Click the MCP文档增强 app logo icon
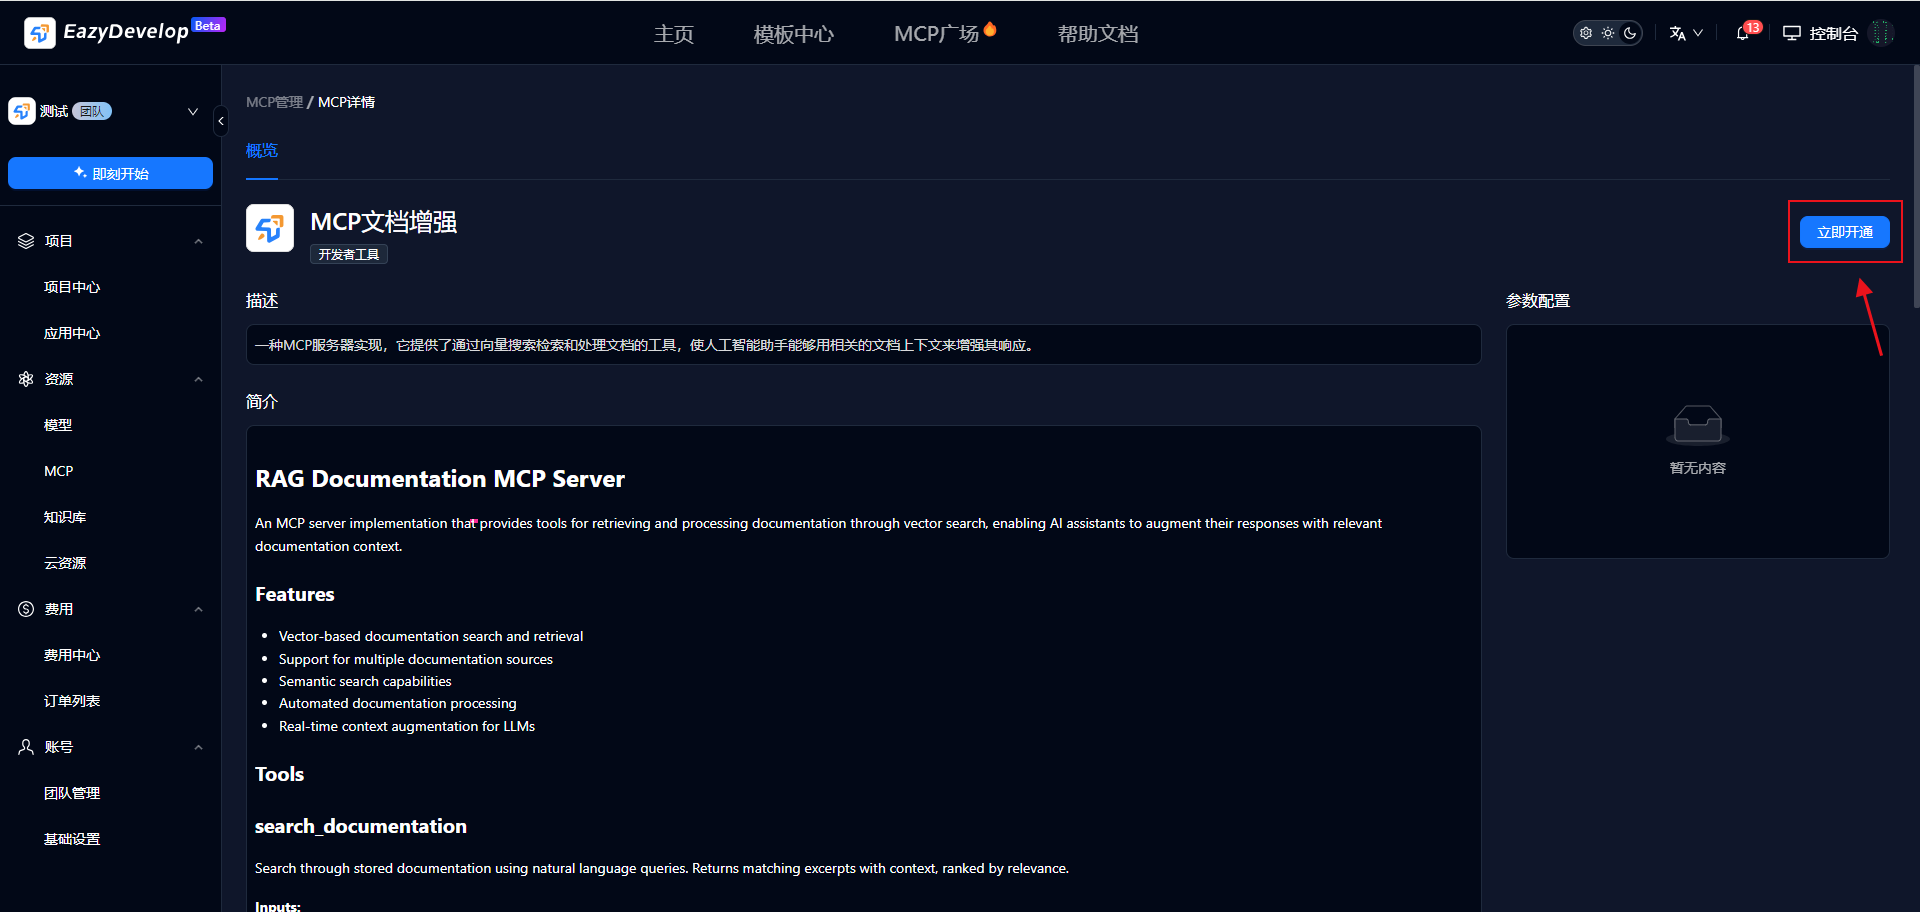The height and width of the screenshot is (912, 1920). (x=270, y=228)
